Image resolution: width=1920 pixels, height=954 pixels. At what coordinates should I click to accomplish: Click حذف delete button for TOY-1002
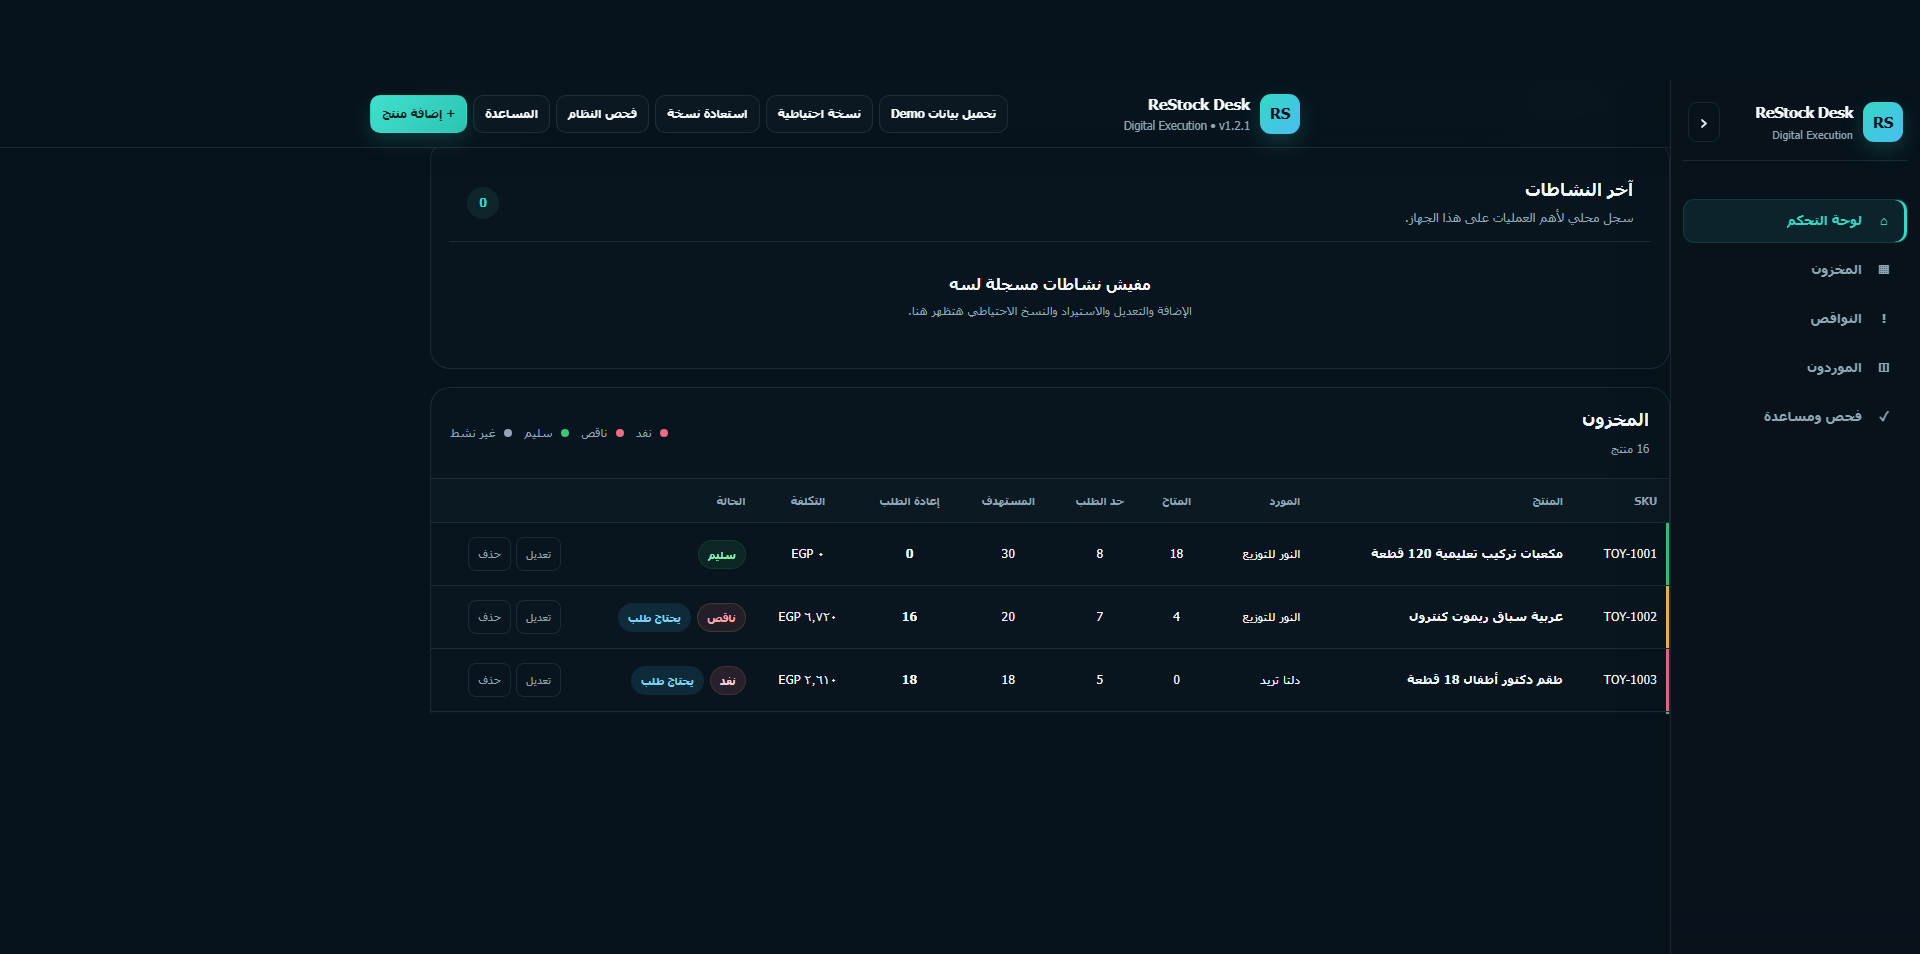click(x=489, y=617)
